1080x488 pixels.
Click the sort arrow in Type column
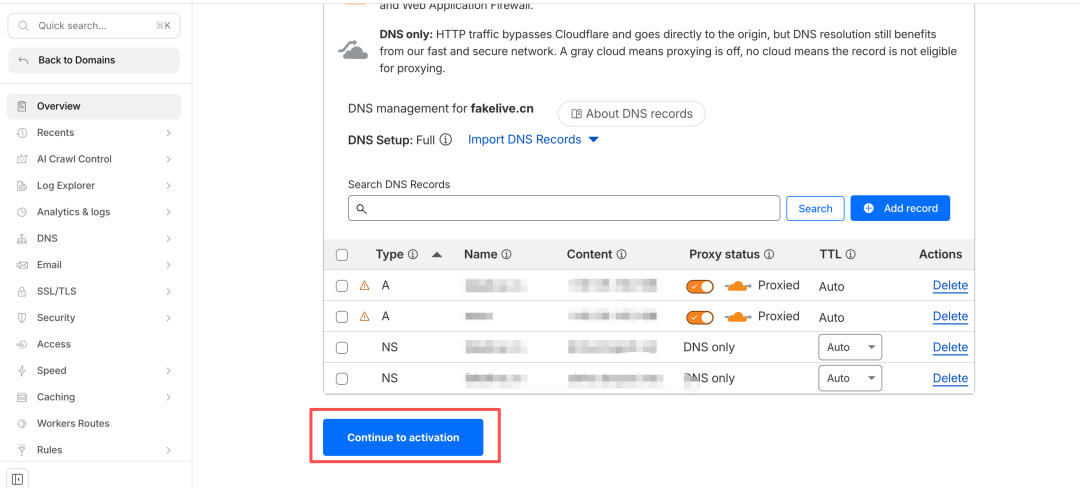437,255
